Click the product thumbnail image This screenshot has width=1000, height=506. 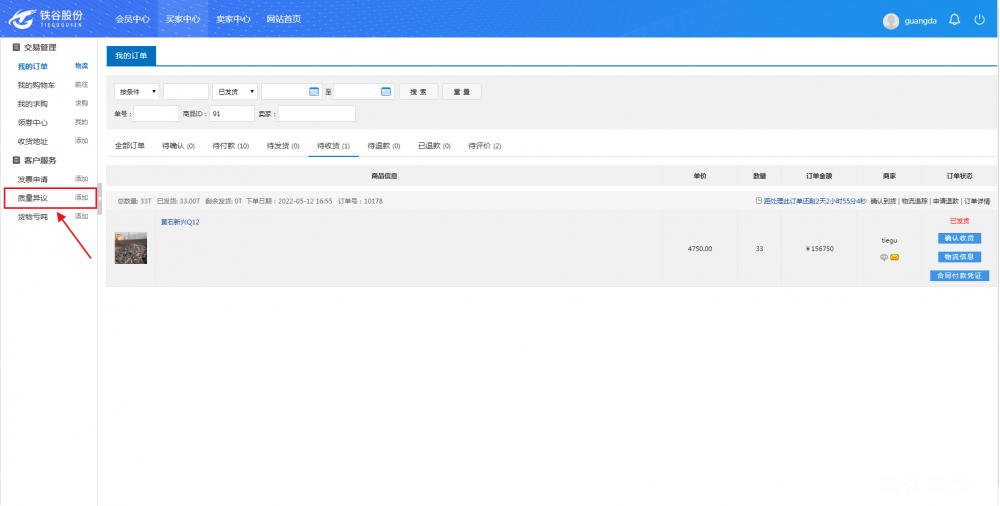(131, 248)
